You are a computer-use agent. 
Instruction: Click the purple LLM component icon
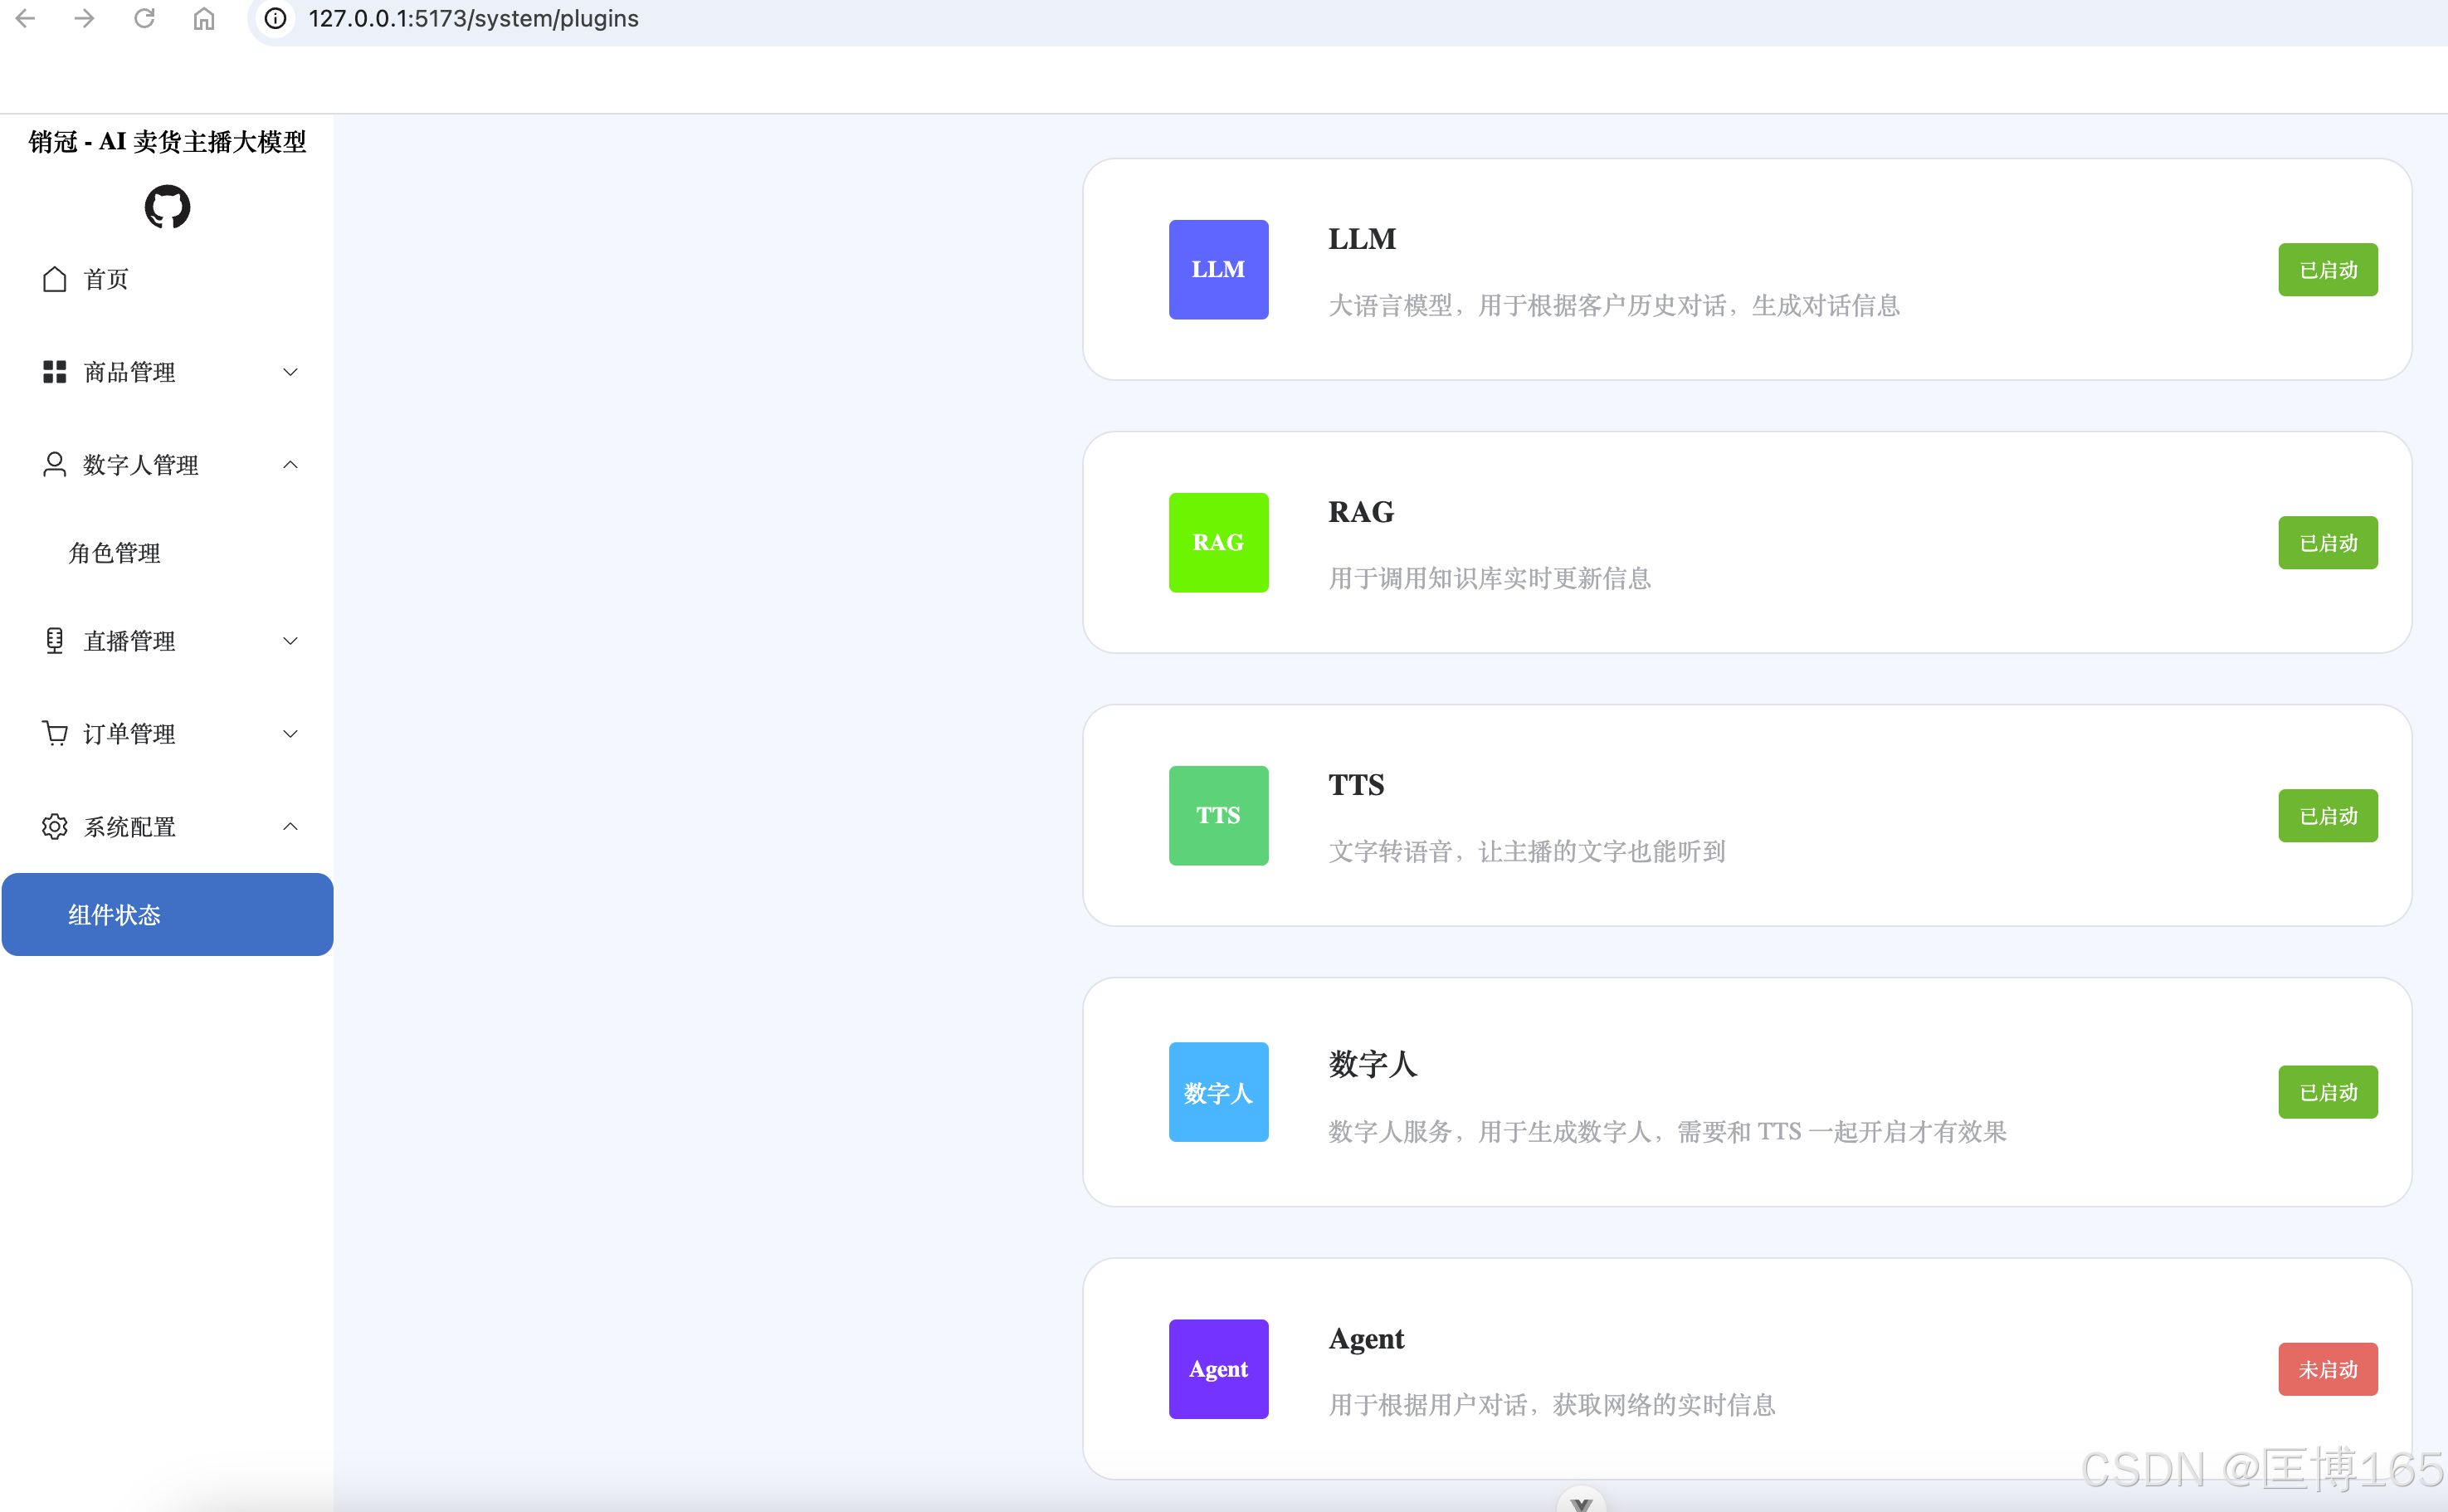pos(1218,270)
